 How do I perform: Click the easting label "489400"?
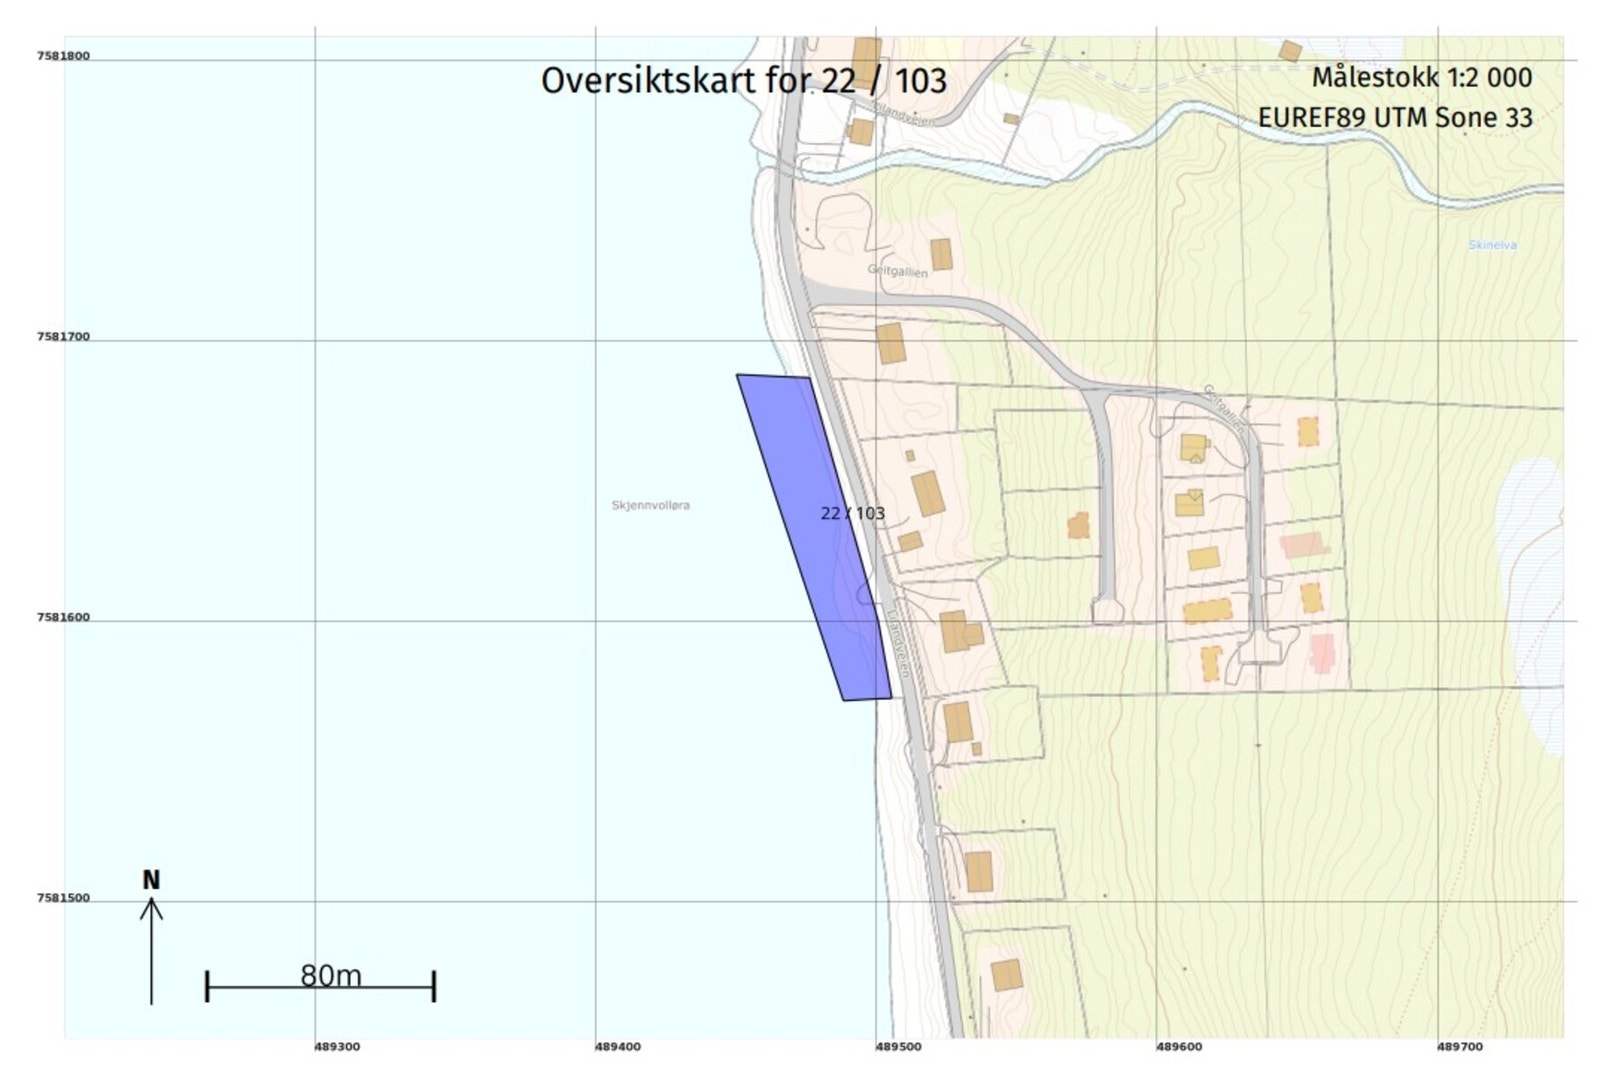tap(618, 1047)
